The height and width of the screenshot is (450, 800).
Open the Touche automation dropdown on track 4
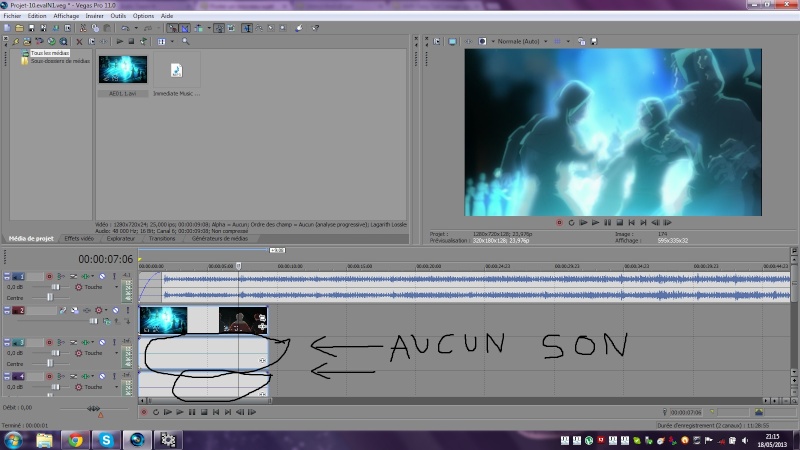tap(116, 387)
